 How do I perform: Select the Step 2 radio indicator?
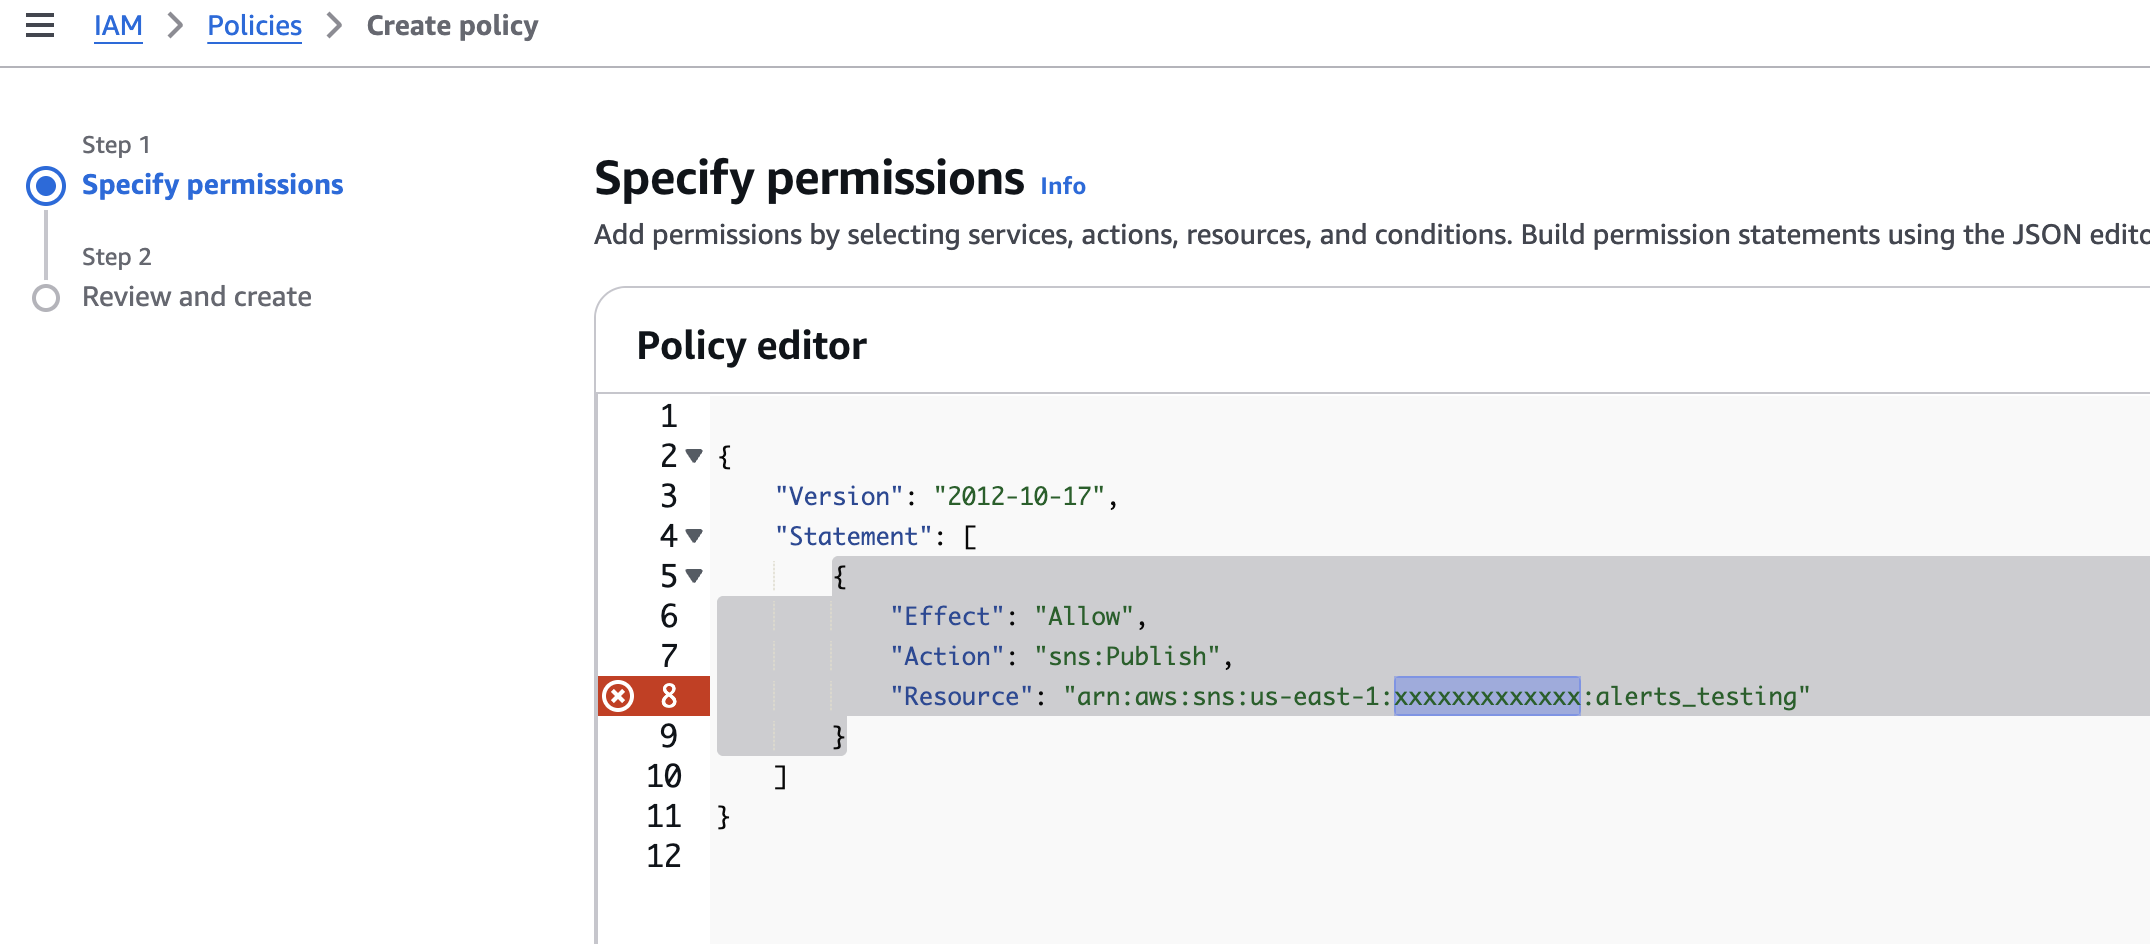point(46,298)
